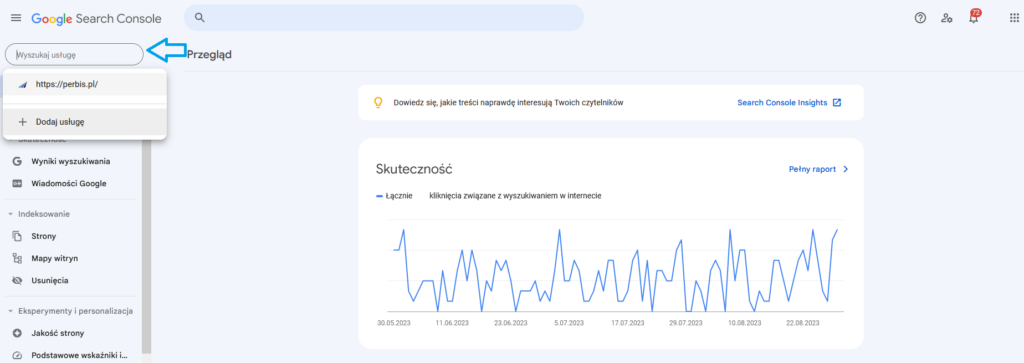This screenshot has height=363, width=1024.
Task: Open Wiadomości Google report
Action: (69, 183)
